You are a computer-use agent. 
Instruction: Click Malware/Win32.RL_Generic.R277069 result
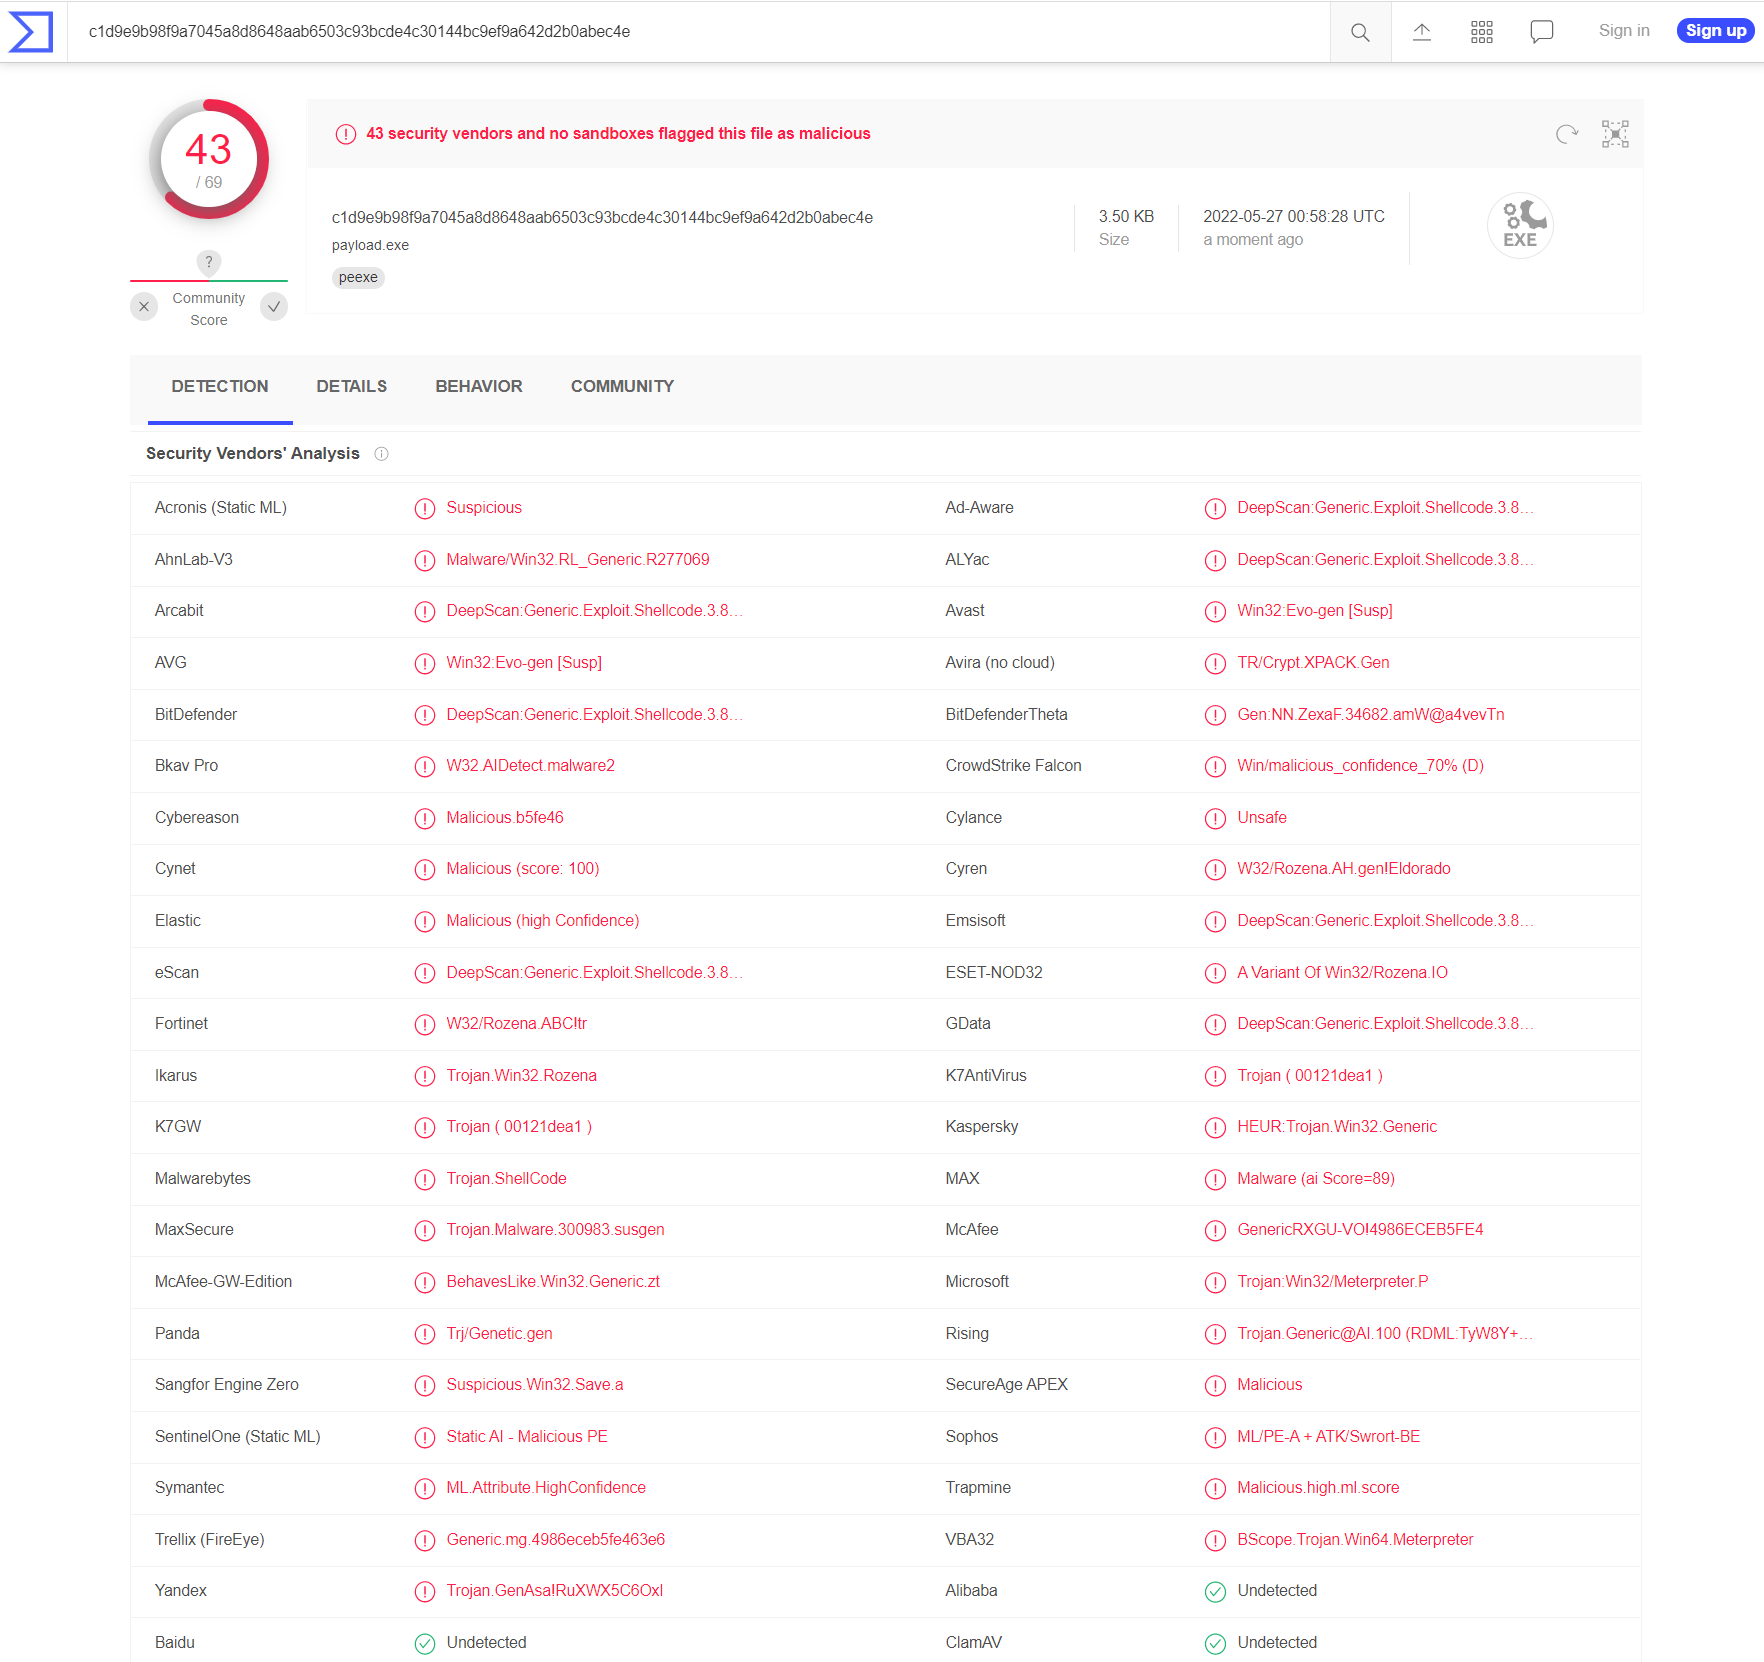pos(577,560)
